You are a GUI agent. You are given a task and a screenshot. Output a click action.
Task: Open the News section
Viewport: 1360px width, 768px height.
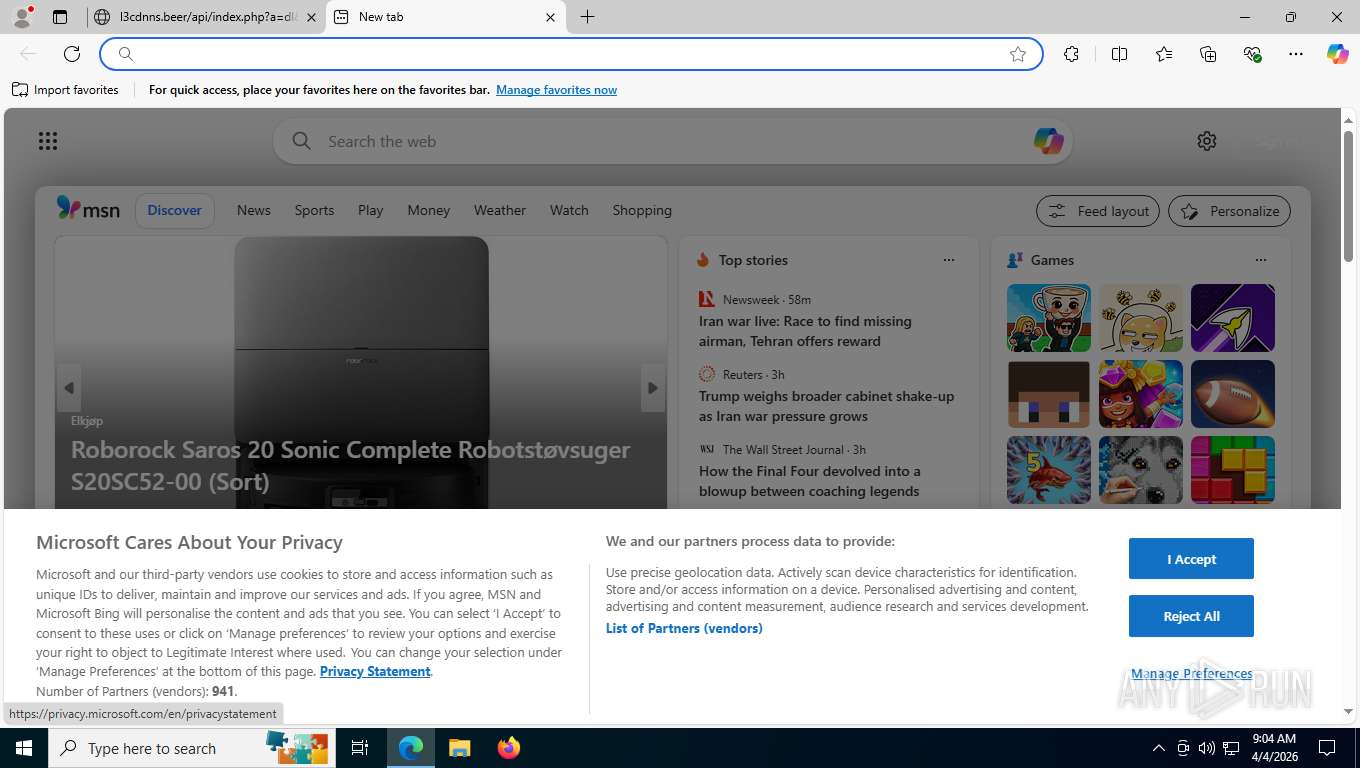(x=254, y=210)
